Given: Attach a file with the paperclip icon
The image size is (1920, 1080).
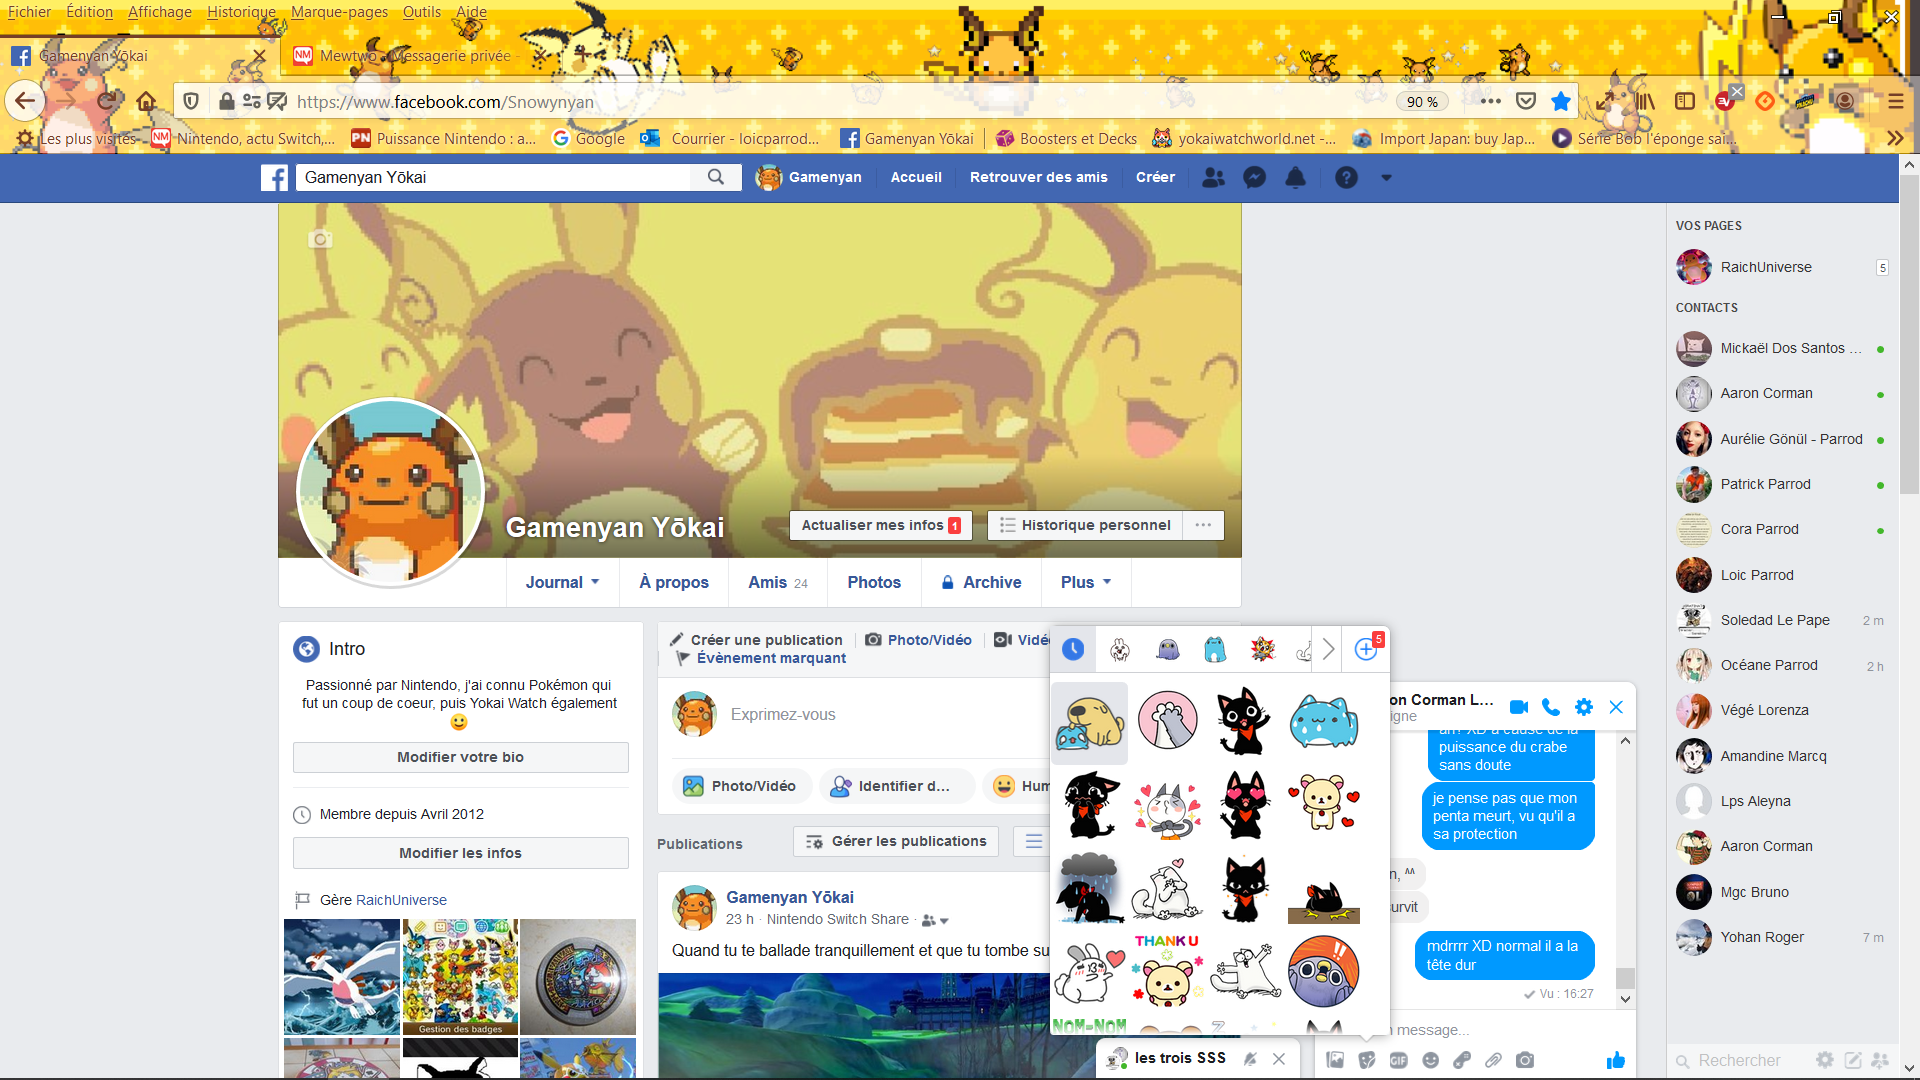Looking at the screenshot, I should [1494, 1060].
